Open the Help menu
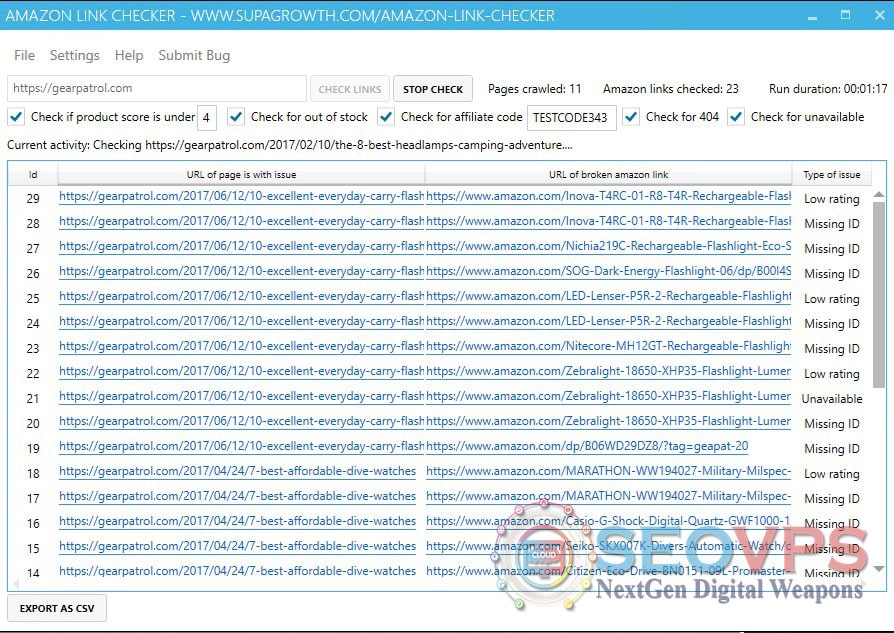 (x=129, y=55)
